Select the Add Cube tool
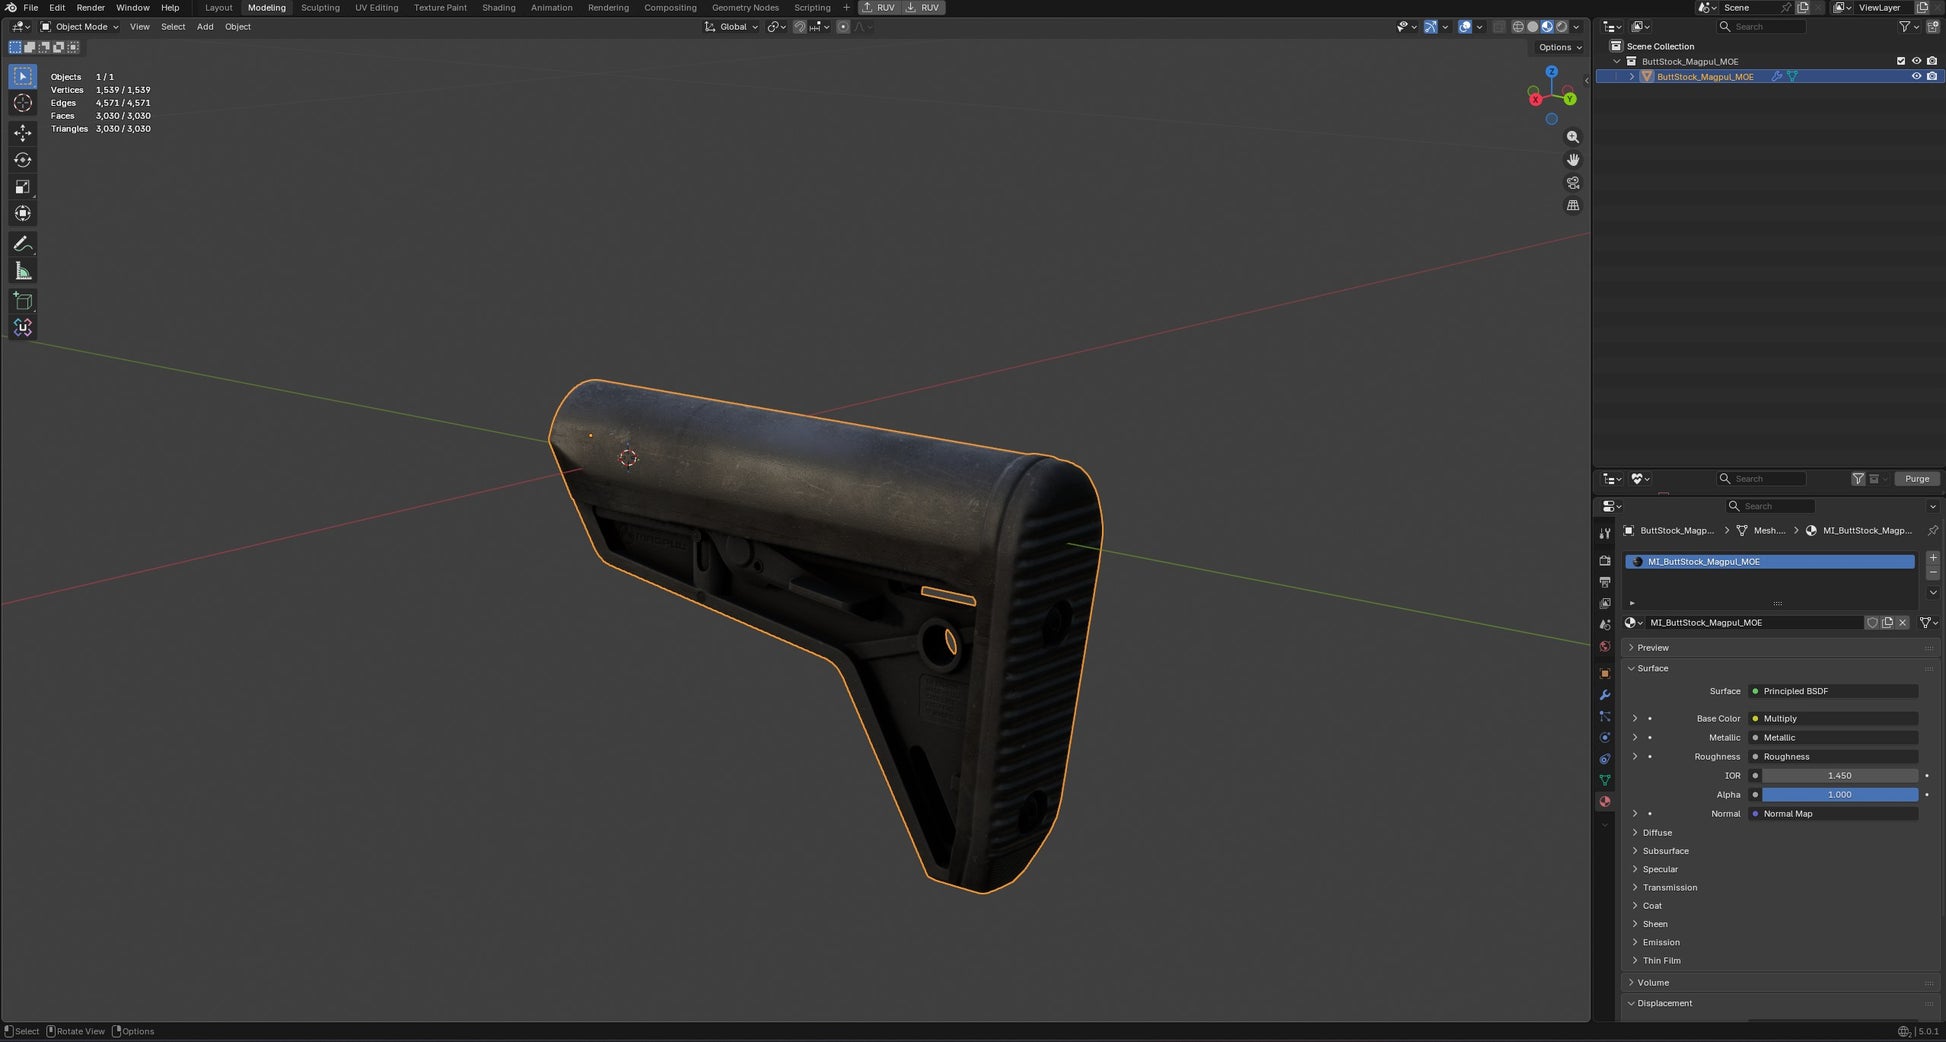This screenshot has height=1042, width=1946. click(22, 301)
